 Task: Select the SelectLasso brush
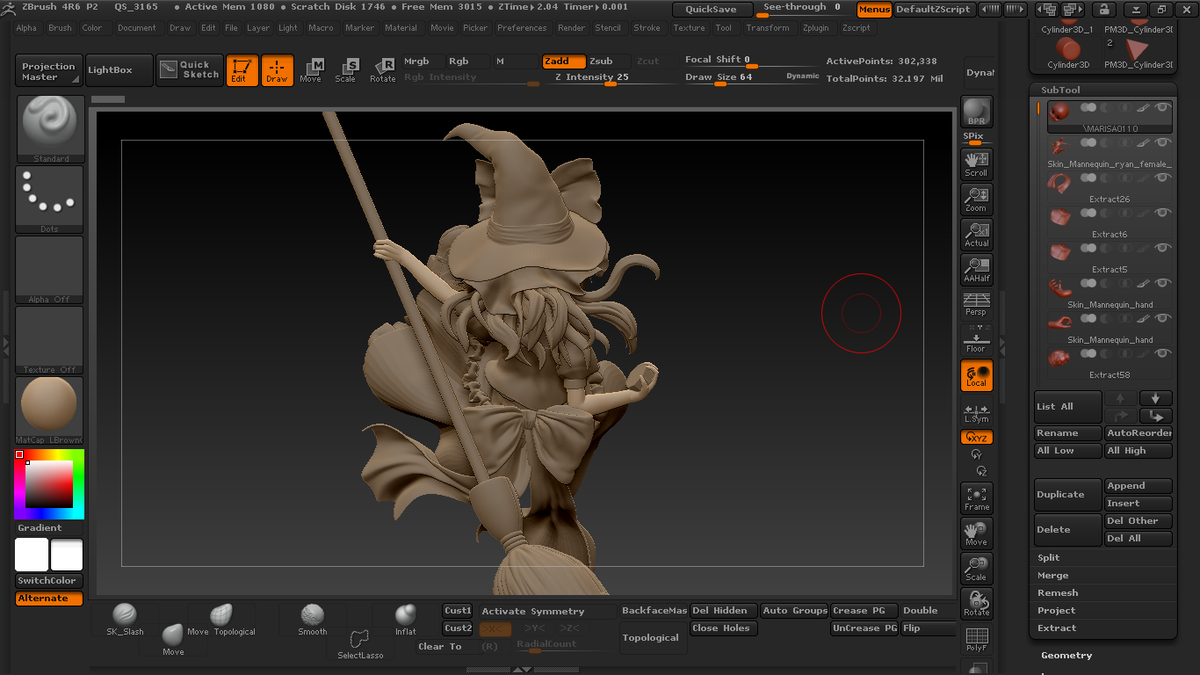point(360,645)
